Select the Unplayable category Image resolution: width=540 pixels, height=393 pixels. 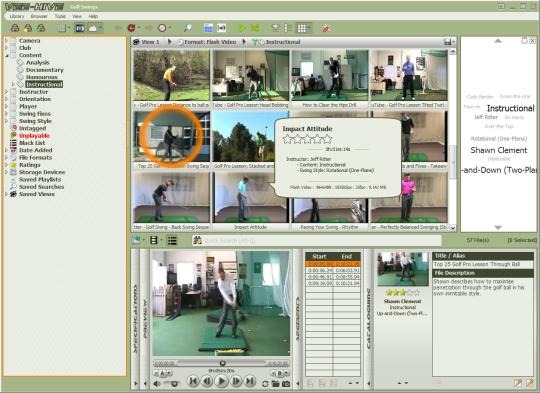point(34,135)
